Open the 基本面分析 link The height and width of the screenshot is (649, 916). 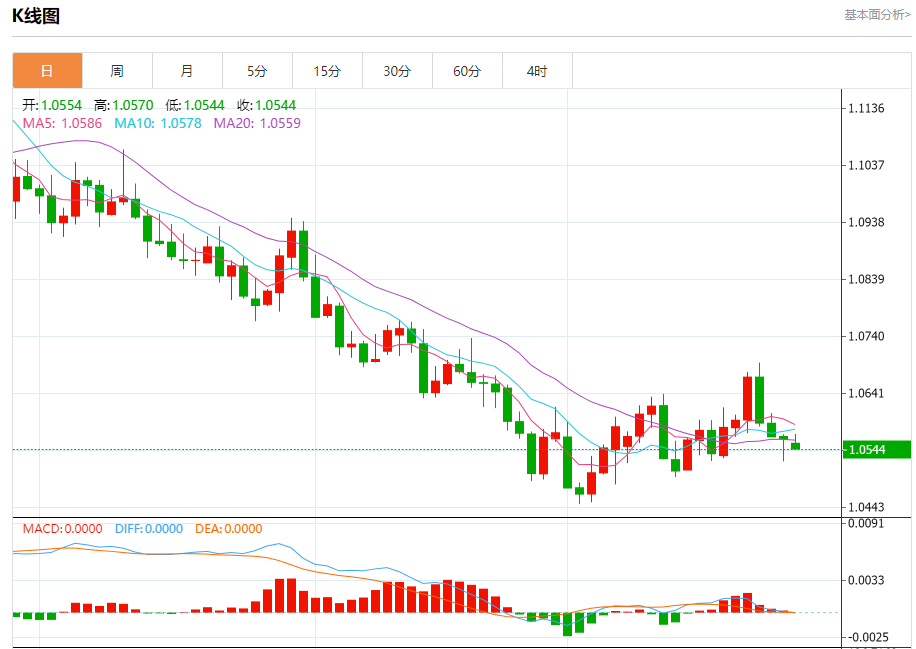point(877,15)
